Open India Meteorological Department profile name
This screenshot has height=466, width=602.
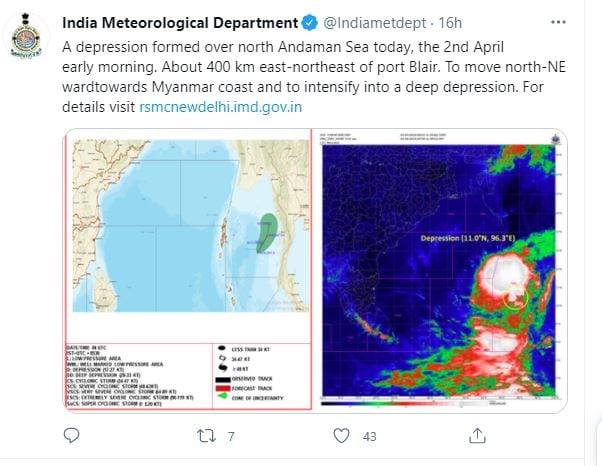(x=180, y=23)
